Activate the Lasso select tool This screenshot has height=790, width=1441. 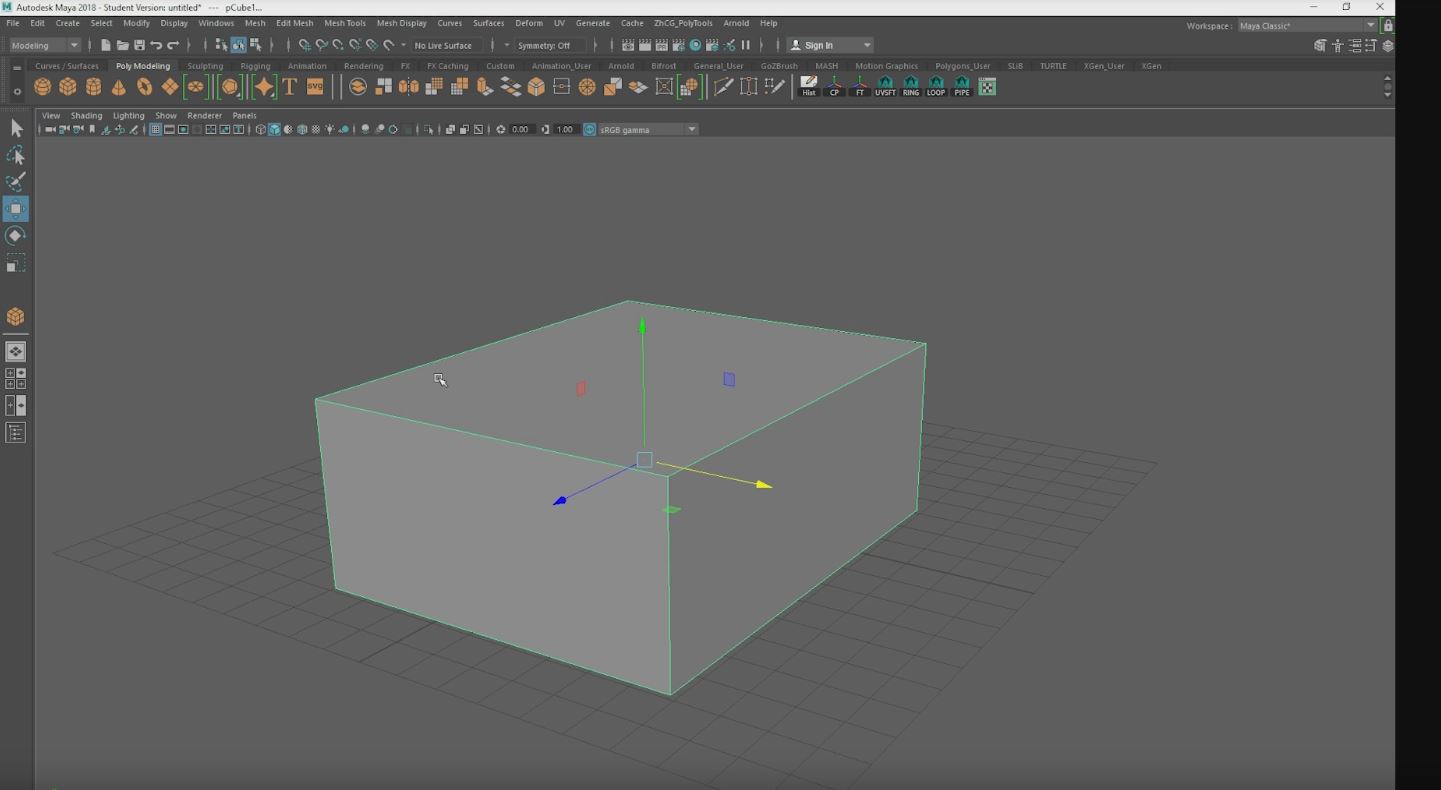(x=15, y=155)
